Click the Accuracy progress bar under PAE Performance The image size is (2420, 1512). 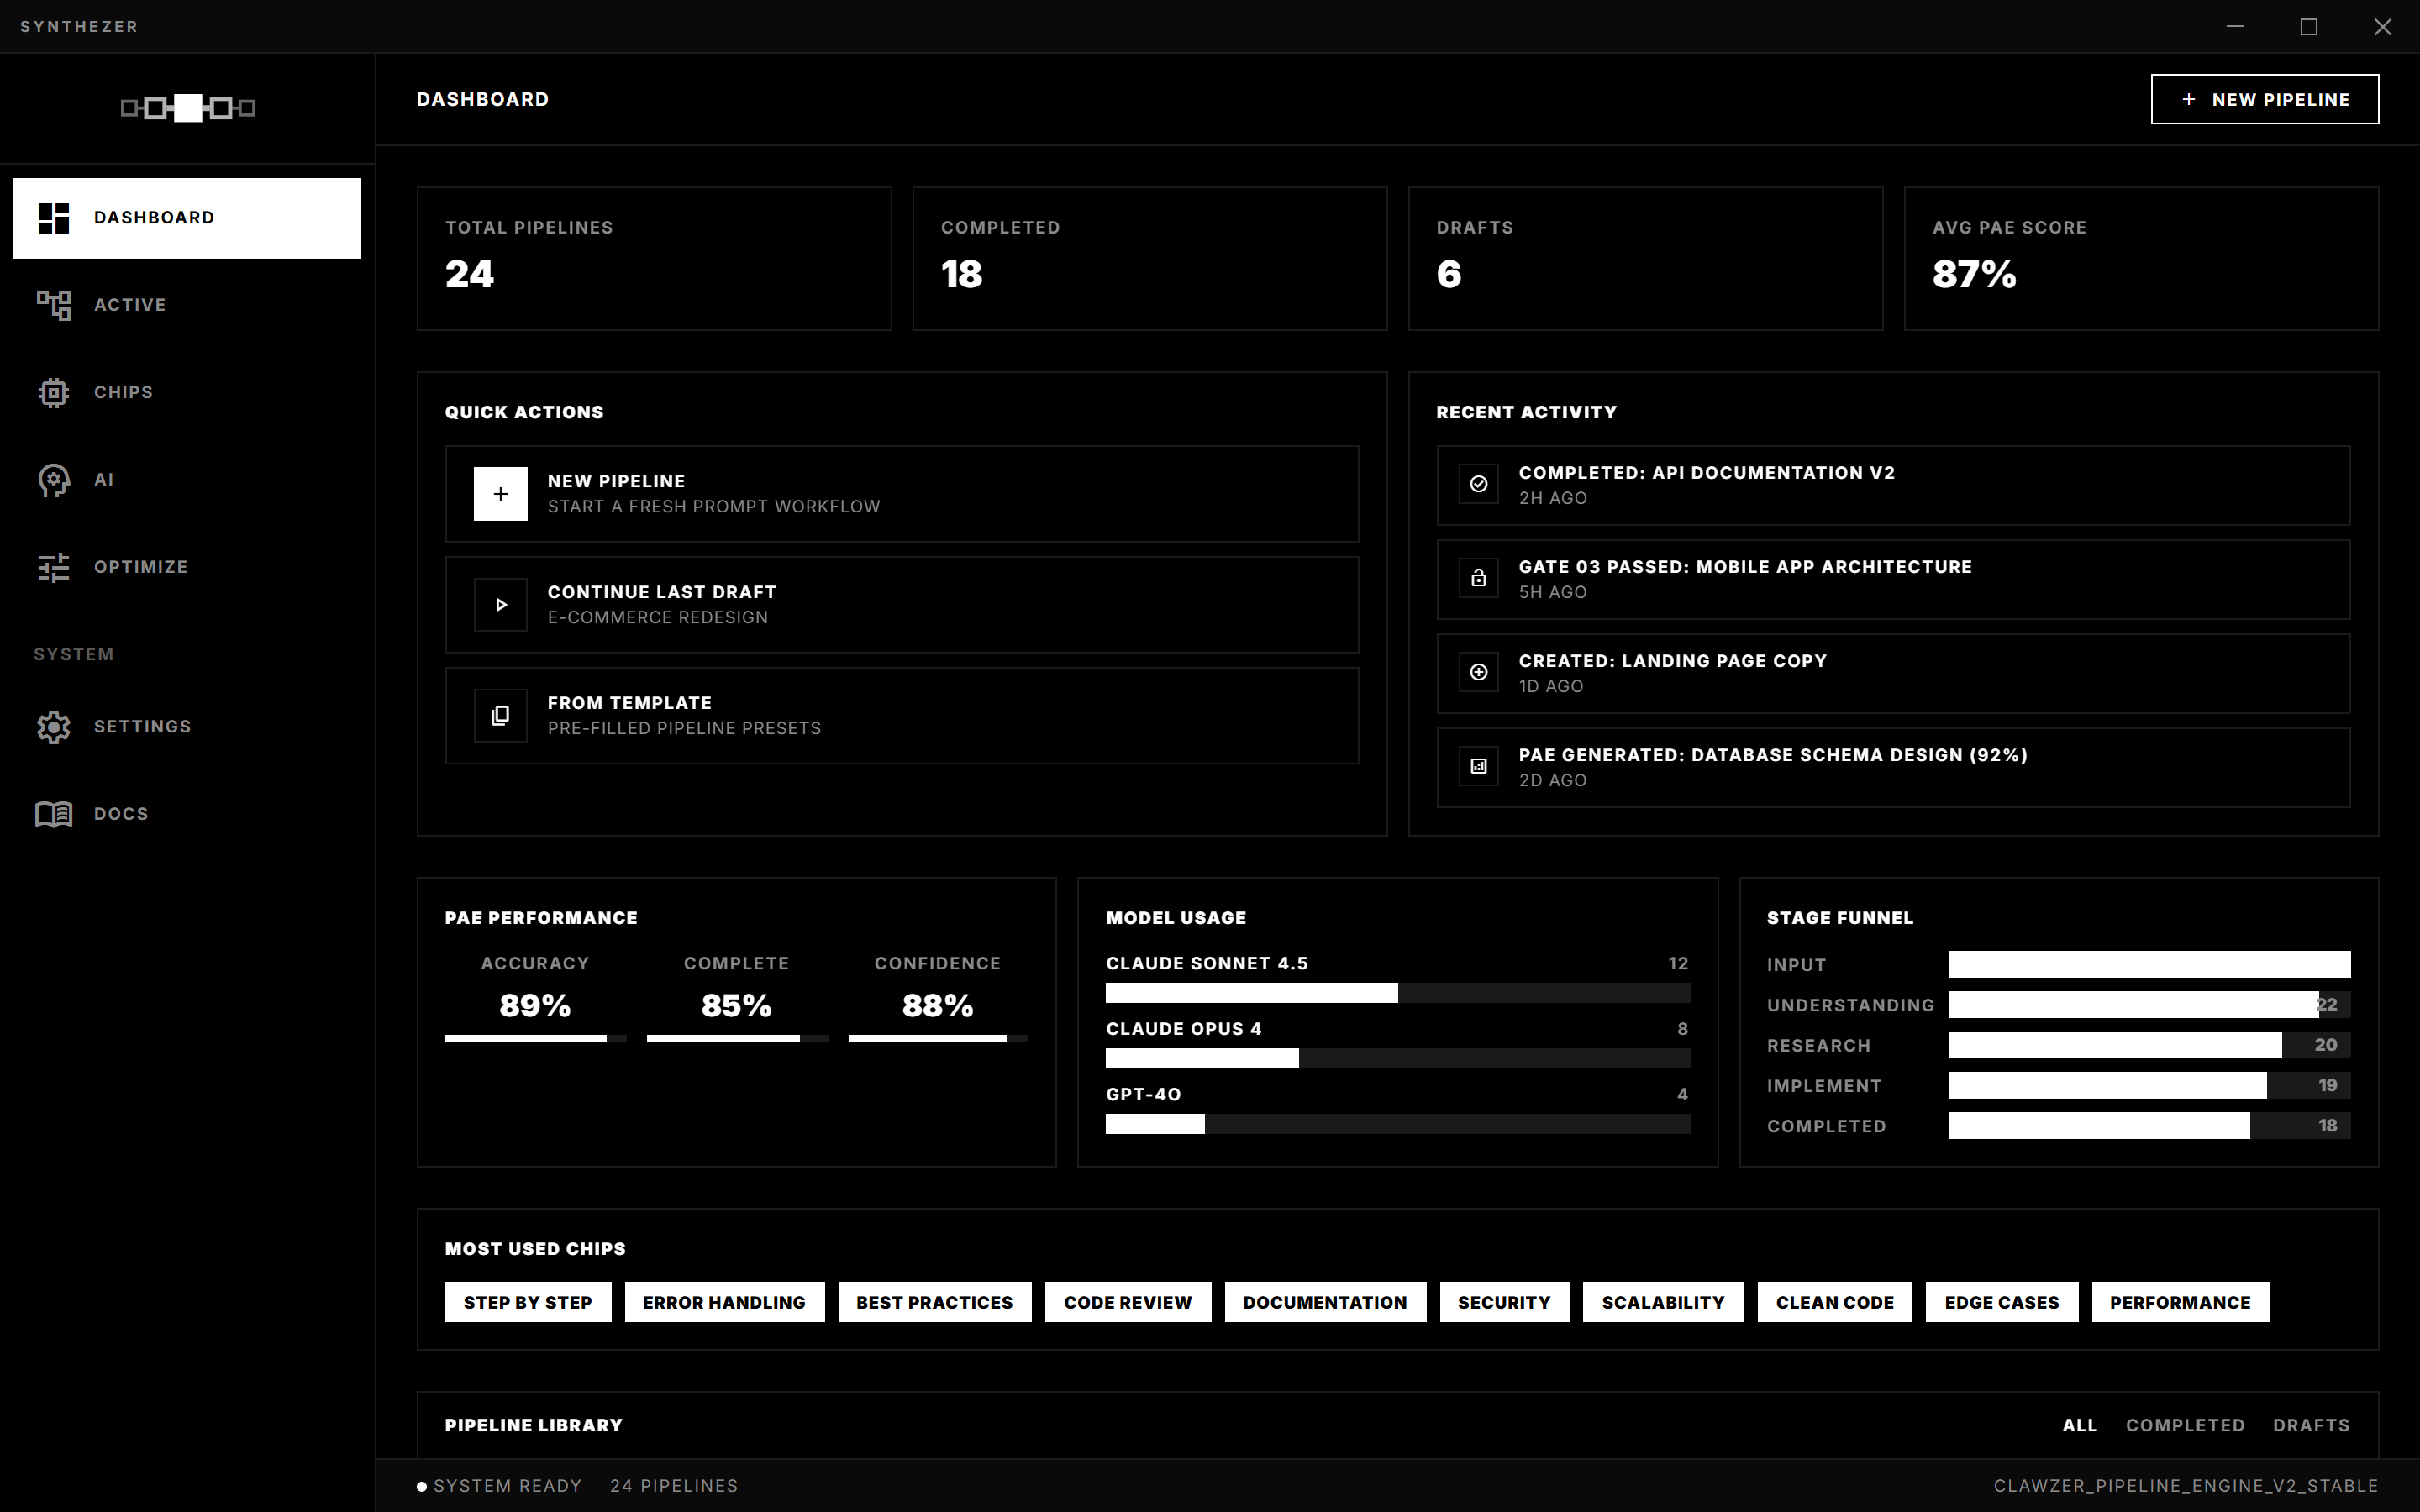(x=536, y=1038)
